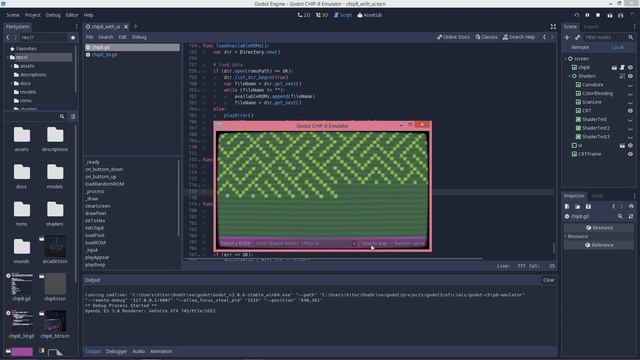Open chip8 node's scene instance icon
640x360 pixels.
(614, 67)
